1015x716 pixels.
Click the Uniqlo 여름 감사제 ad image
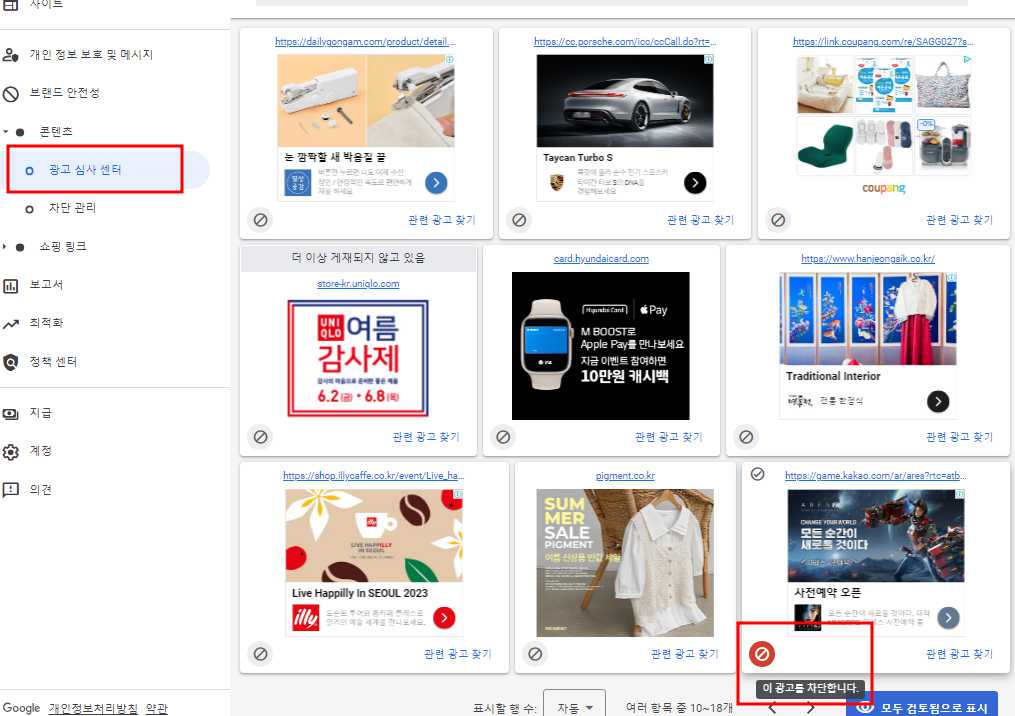coord(358,358)
